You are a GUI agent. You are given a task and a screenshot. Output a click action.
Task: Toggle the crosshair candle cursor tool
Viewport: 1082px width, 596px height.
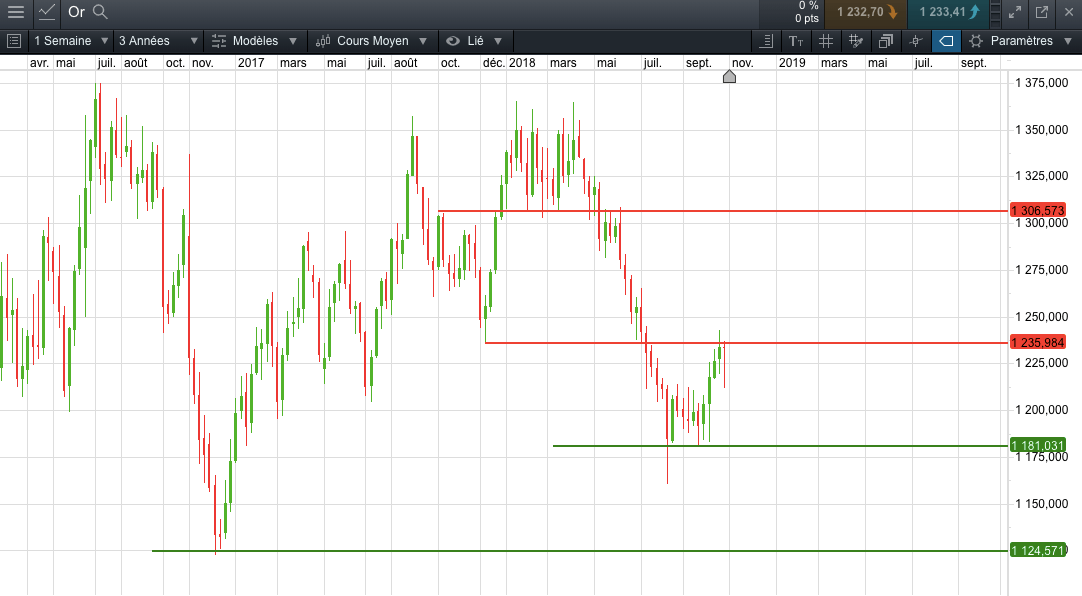(916, 41)
